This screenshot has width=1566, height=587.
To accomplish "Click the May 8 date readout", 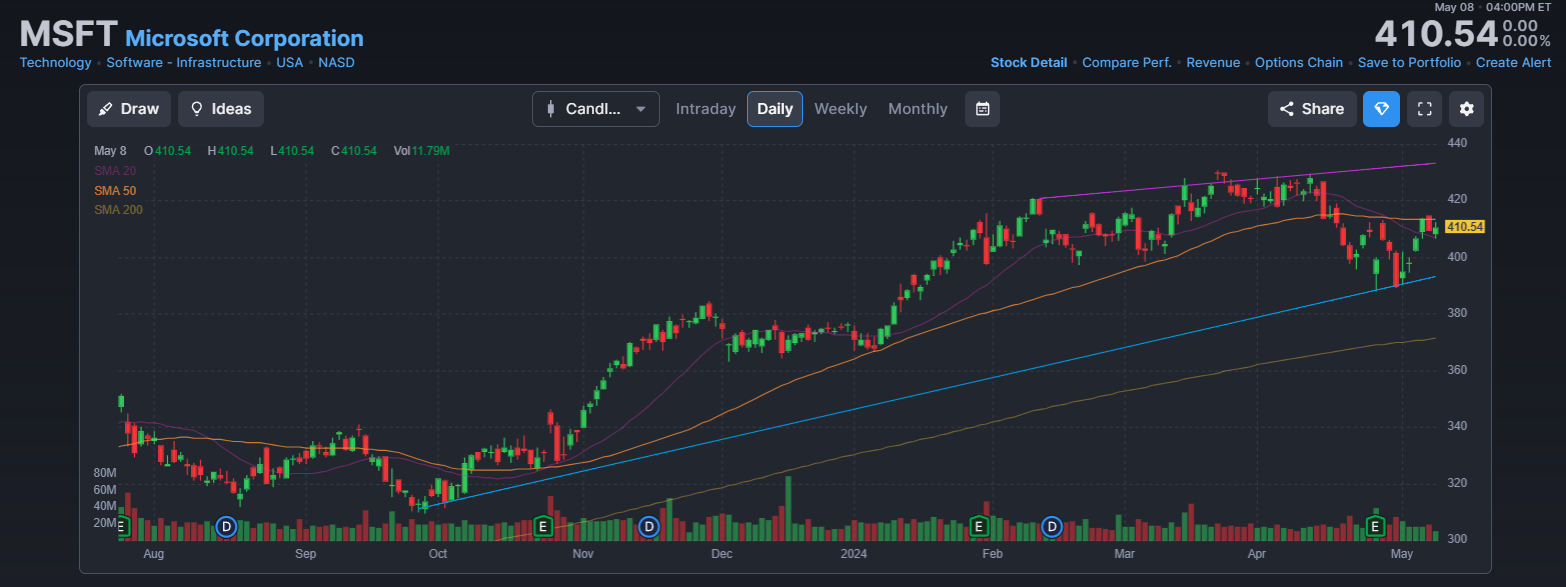I will (111, 151).
